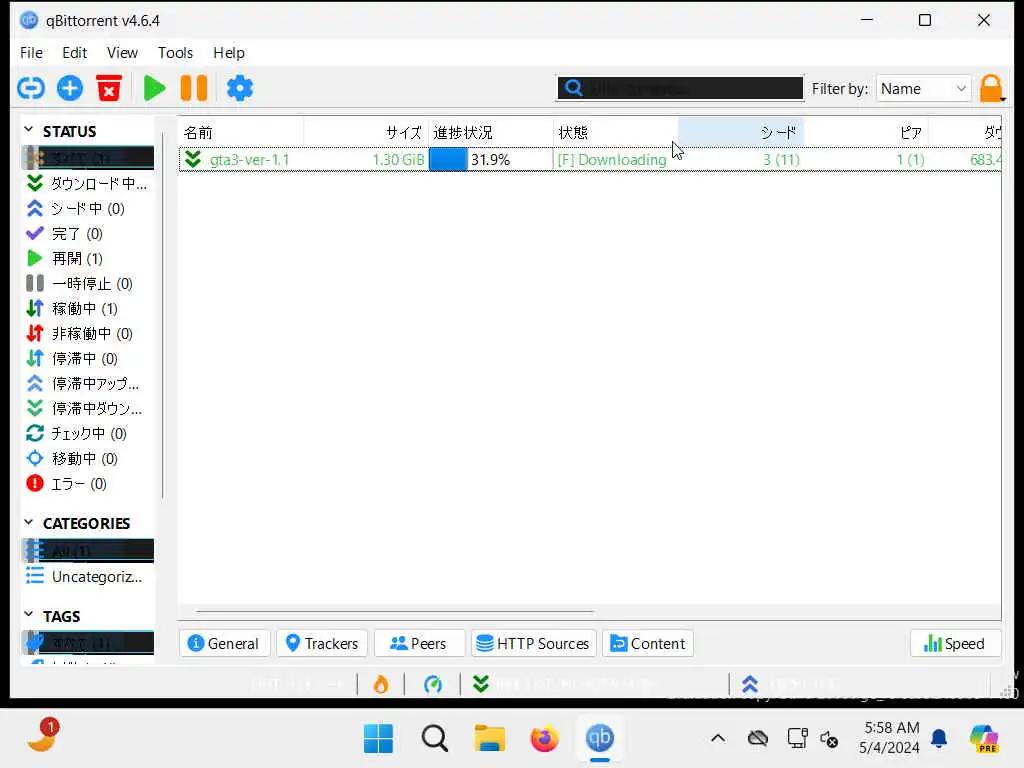Filter by 移動中 (0) status
This screenshot has height=768, width=1024.
pyautogui.click(x=88, y=458)
